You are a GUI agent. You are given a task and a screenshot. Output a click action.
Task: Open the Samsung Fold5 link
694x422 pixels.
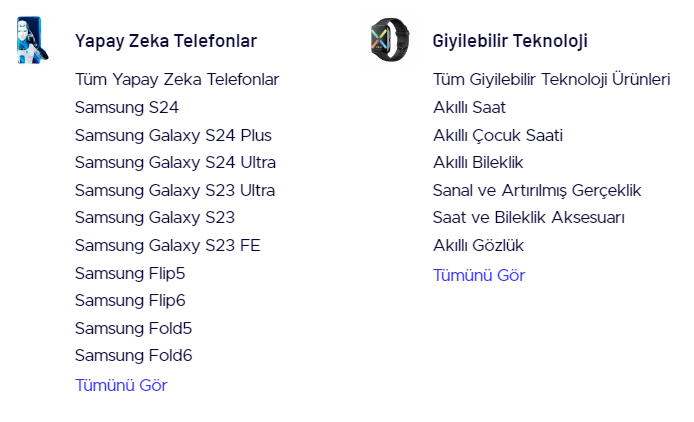133,328
